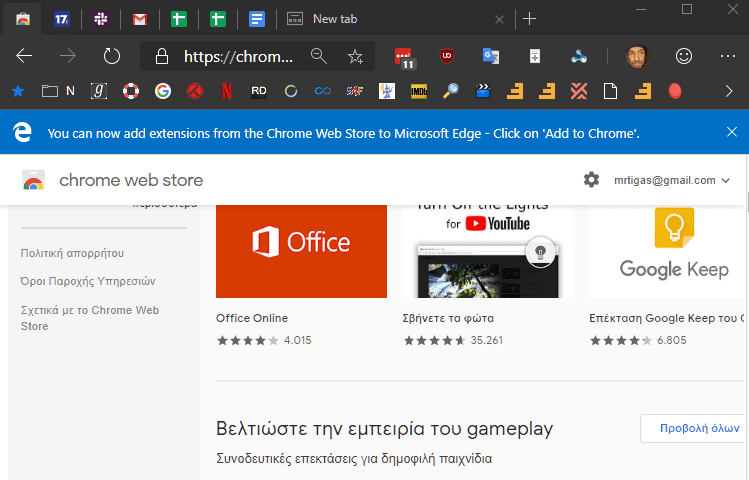Image resolution: width=749 pixels, height=480 pixels.
Task: Open the user profile avatar
Action: 637,56
